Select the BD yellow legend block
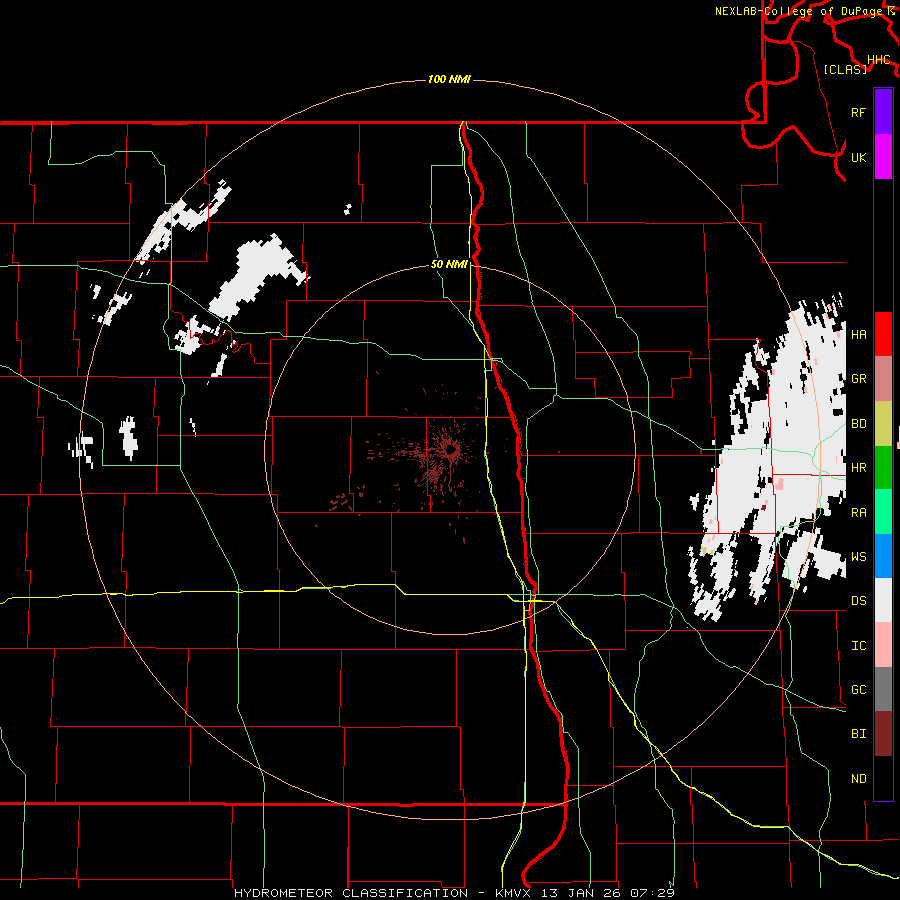900x900 pixels. tap(883, 424)
